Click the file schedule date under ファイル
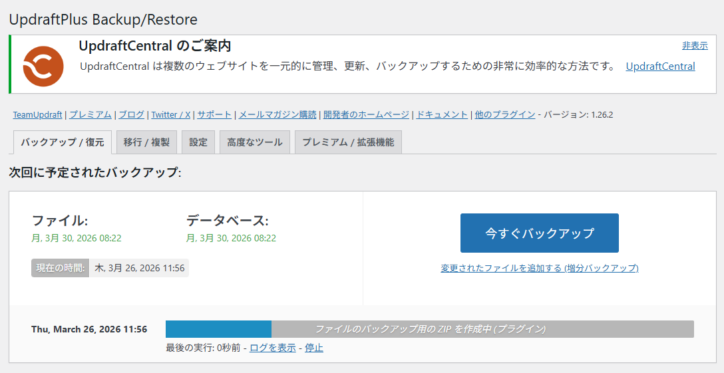The width and height of the screenshot is (724, 373). [77, 238]
